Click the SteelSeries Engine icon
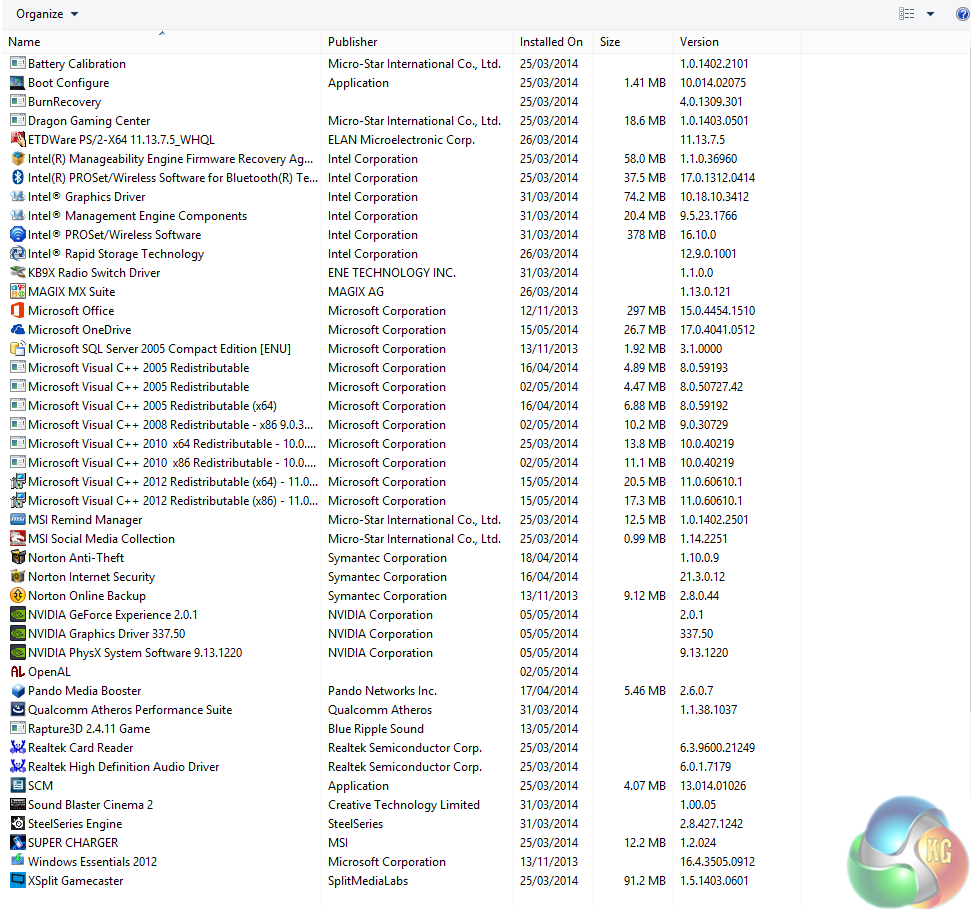 (18, 823)
